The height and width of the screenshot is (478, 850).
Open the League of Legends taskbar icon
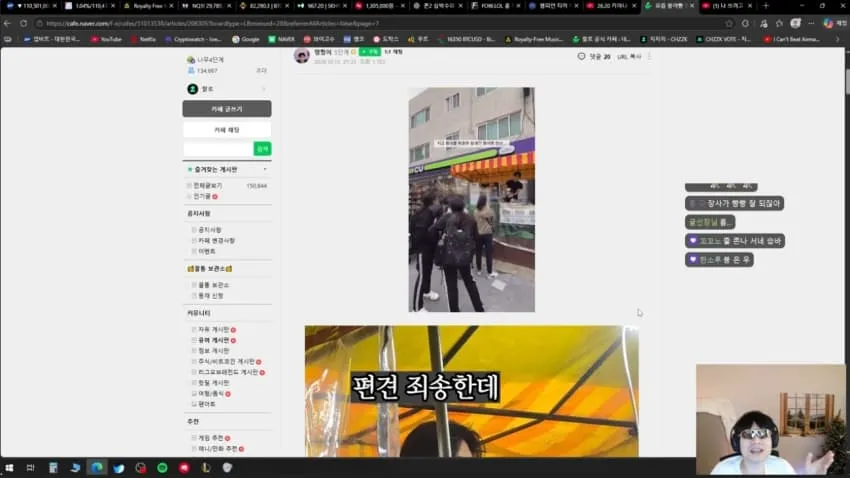point(205,468)
